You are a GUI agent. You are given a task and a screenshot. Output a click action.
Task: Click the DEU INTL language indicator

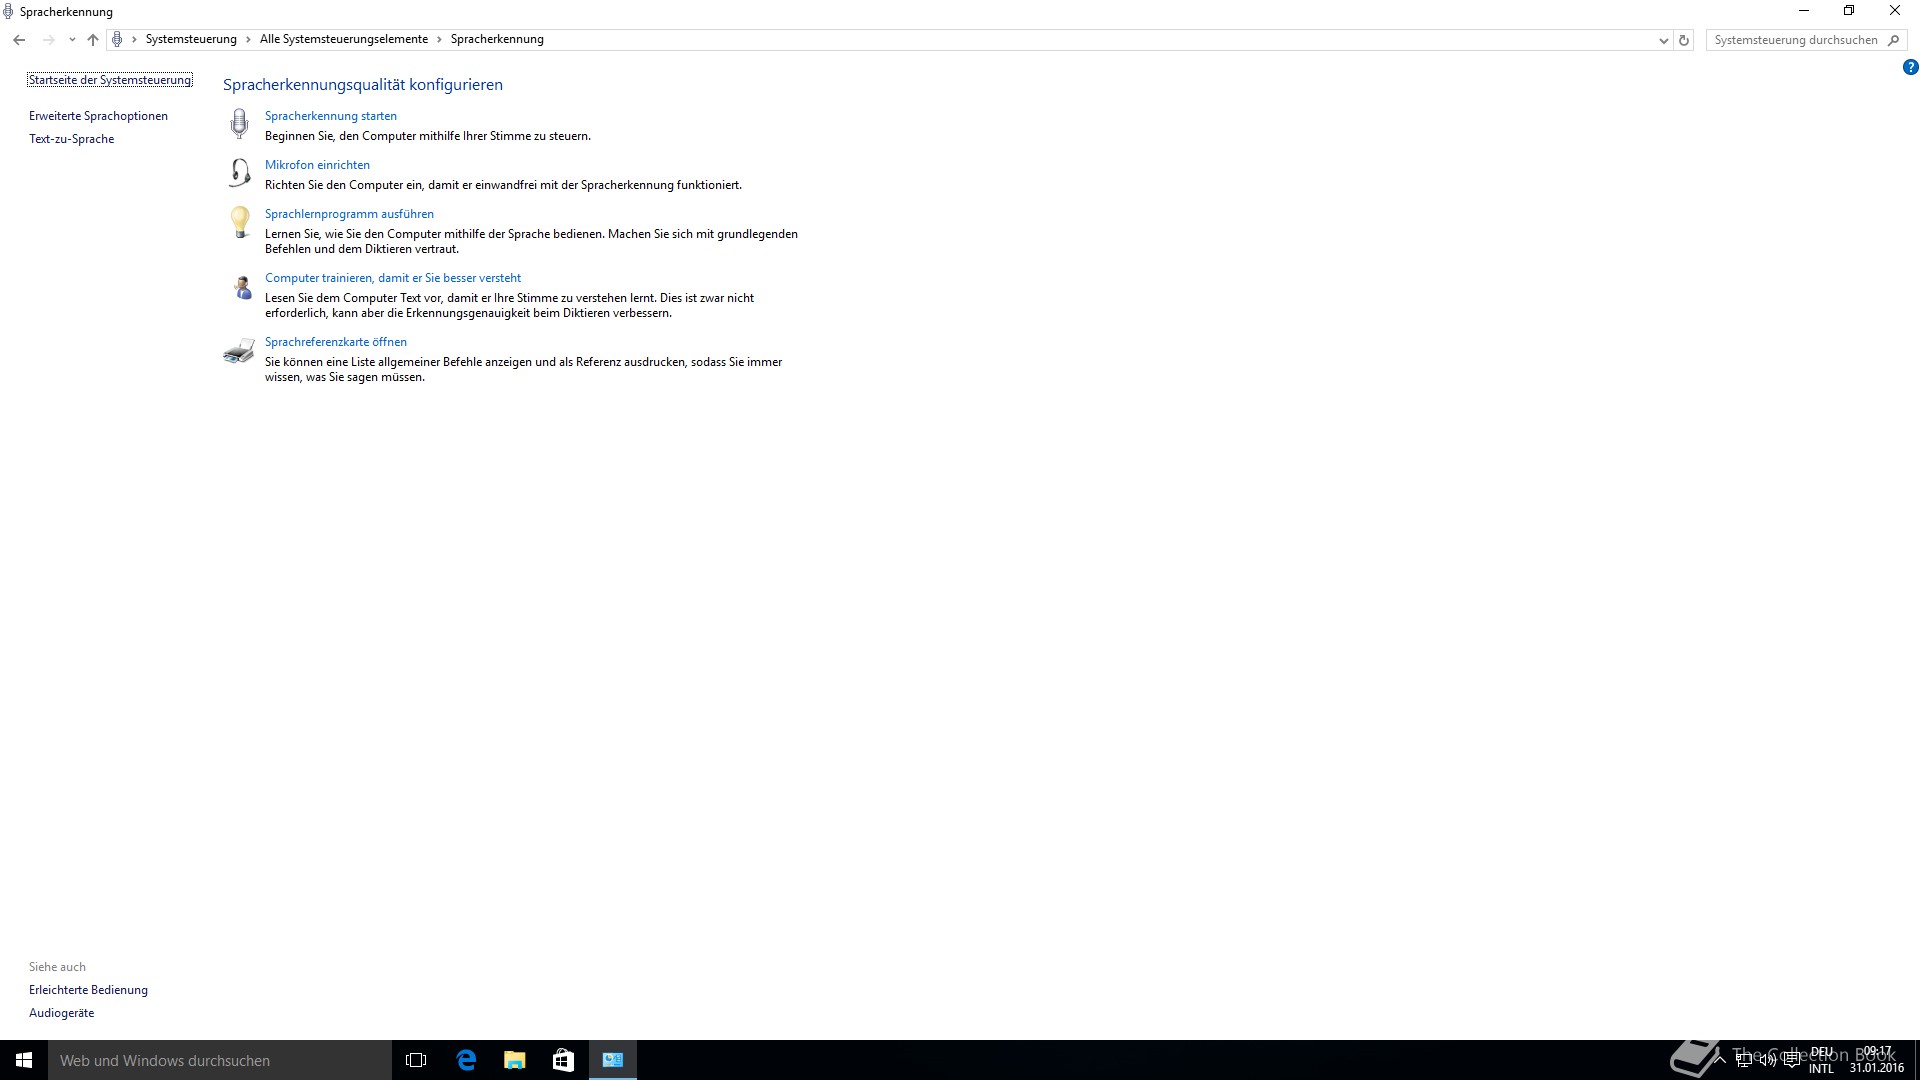pos(1821,1060)
